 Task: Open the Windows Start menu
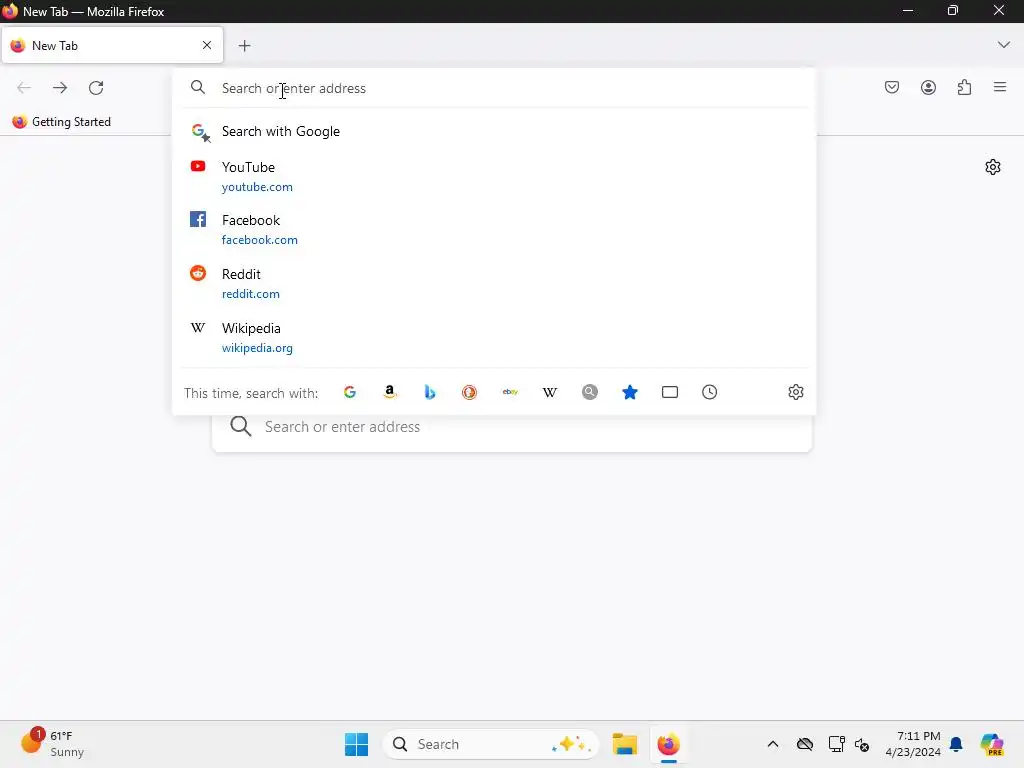coord(357,744)
